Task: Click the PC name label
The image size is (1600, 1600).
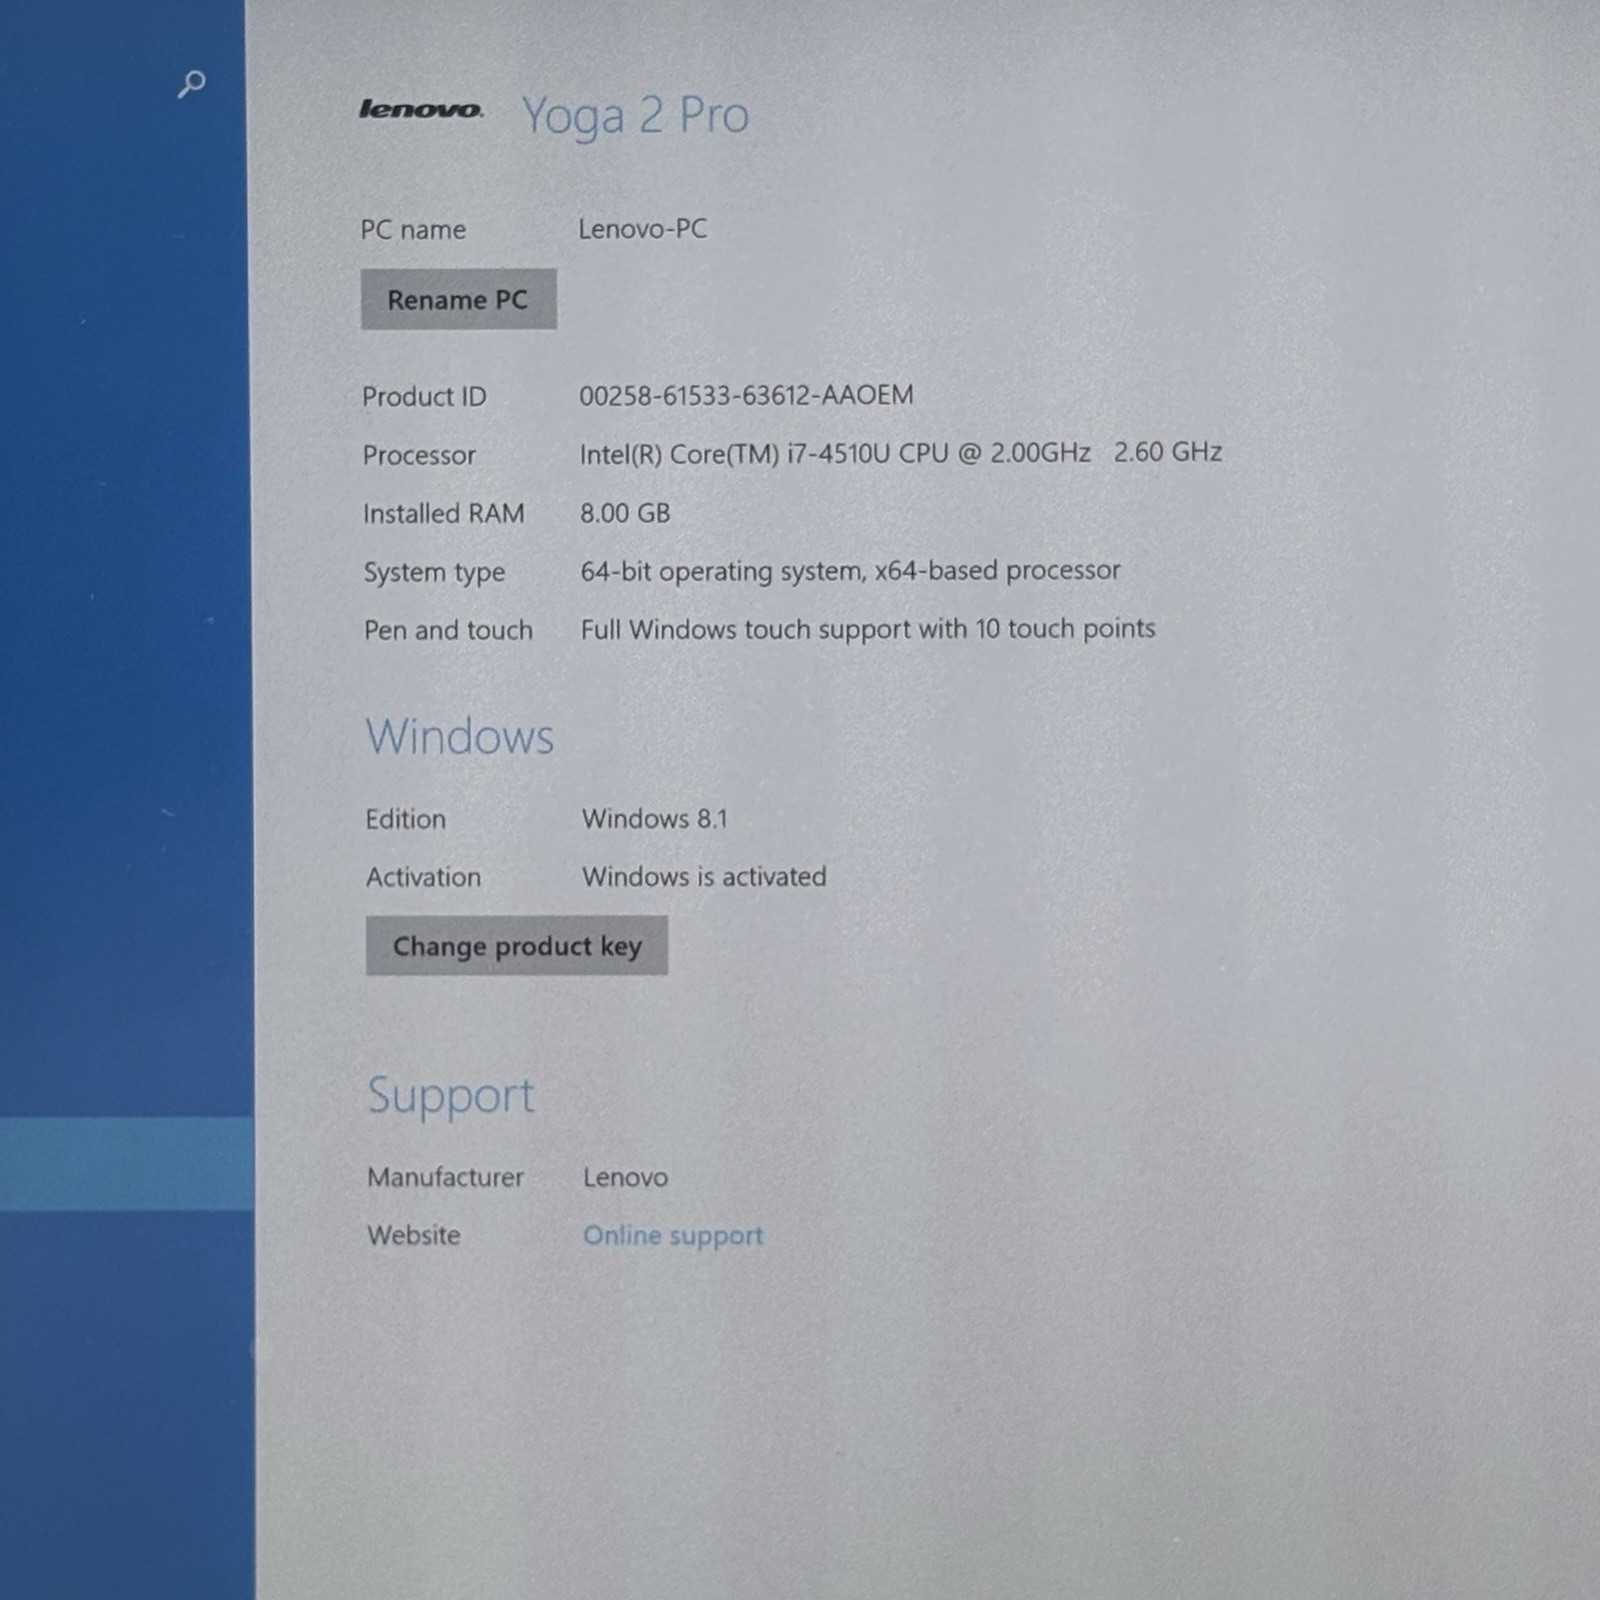Action: (x=413, y=230)
